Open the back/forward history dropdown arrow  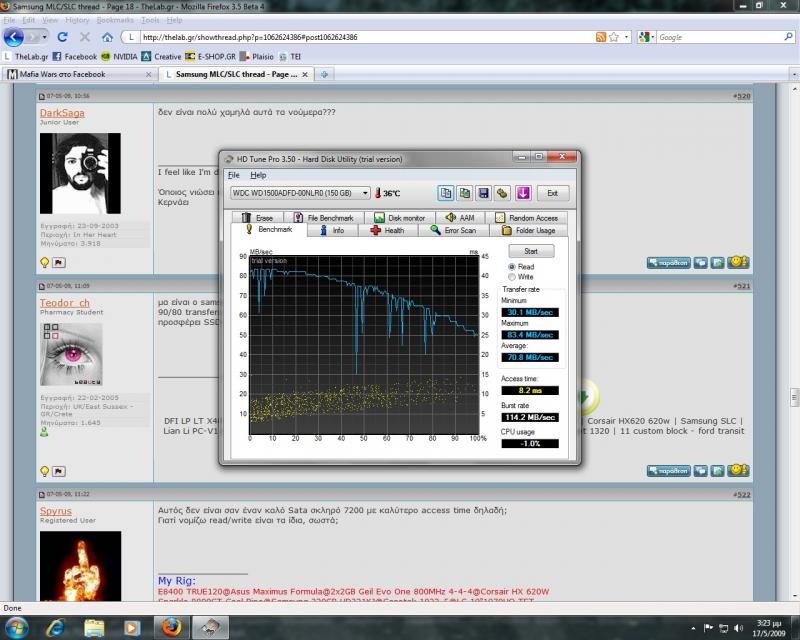coord(45,37)
